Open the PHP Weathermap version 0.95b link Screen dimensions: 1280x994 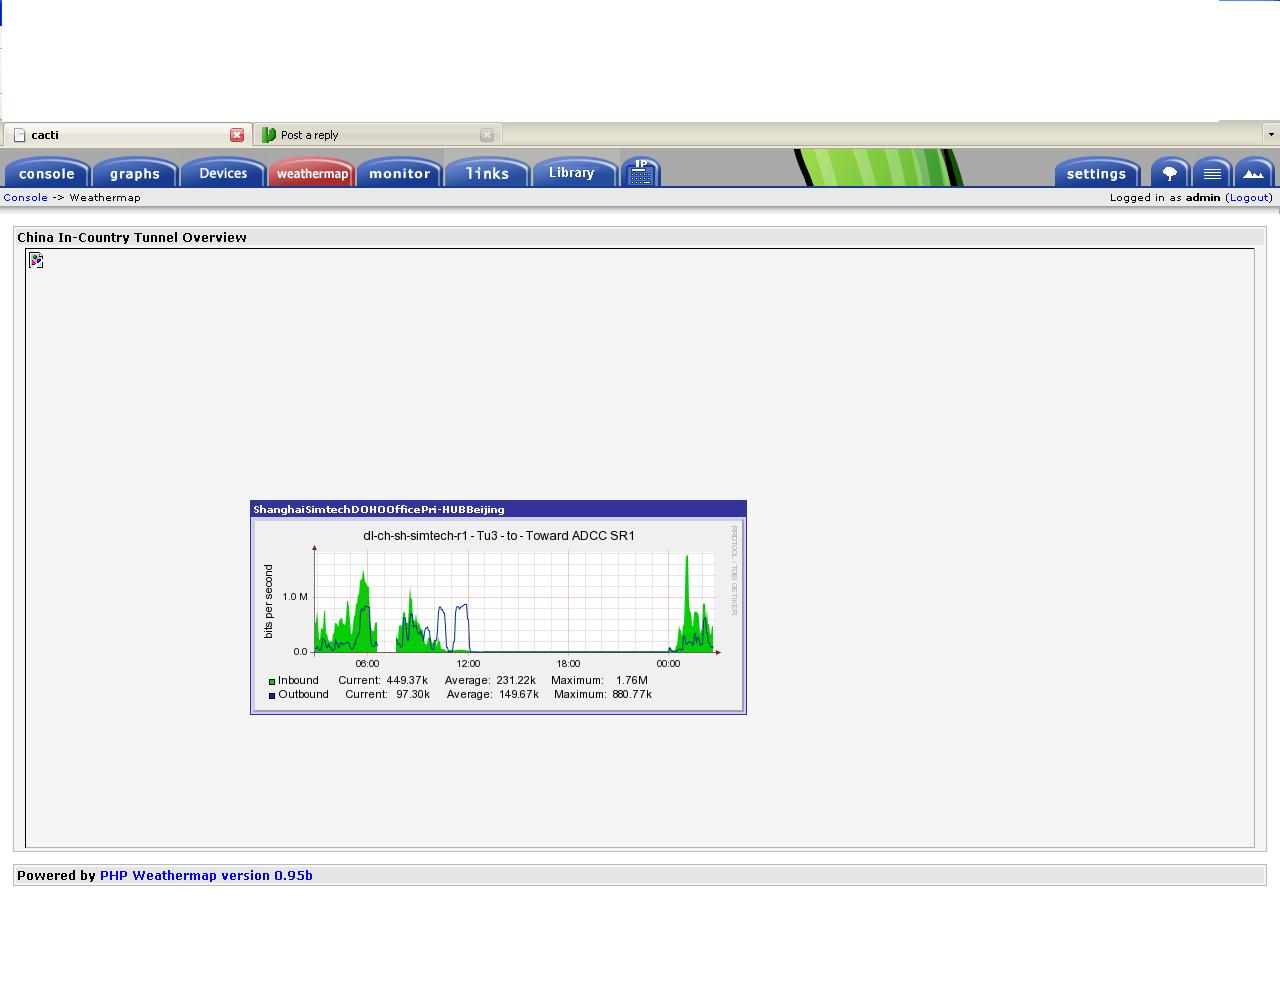point(206,876)
